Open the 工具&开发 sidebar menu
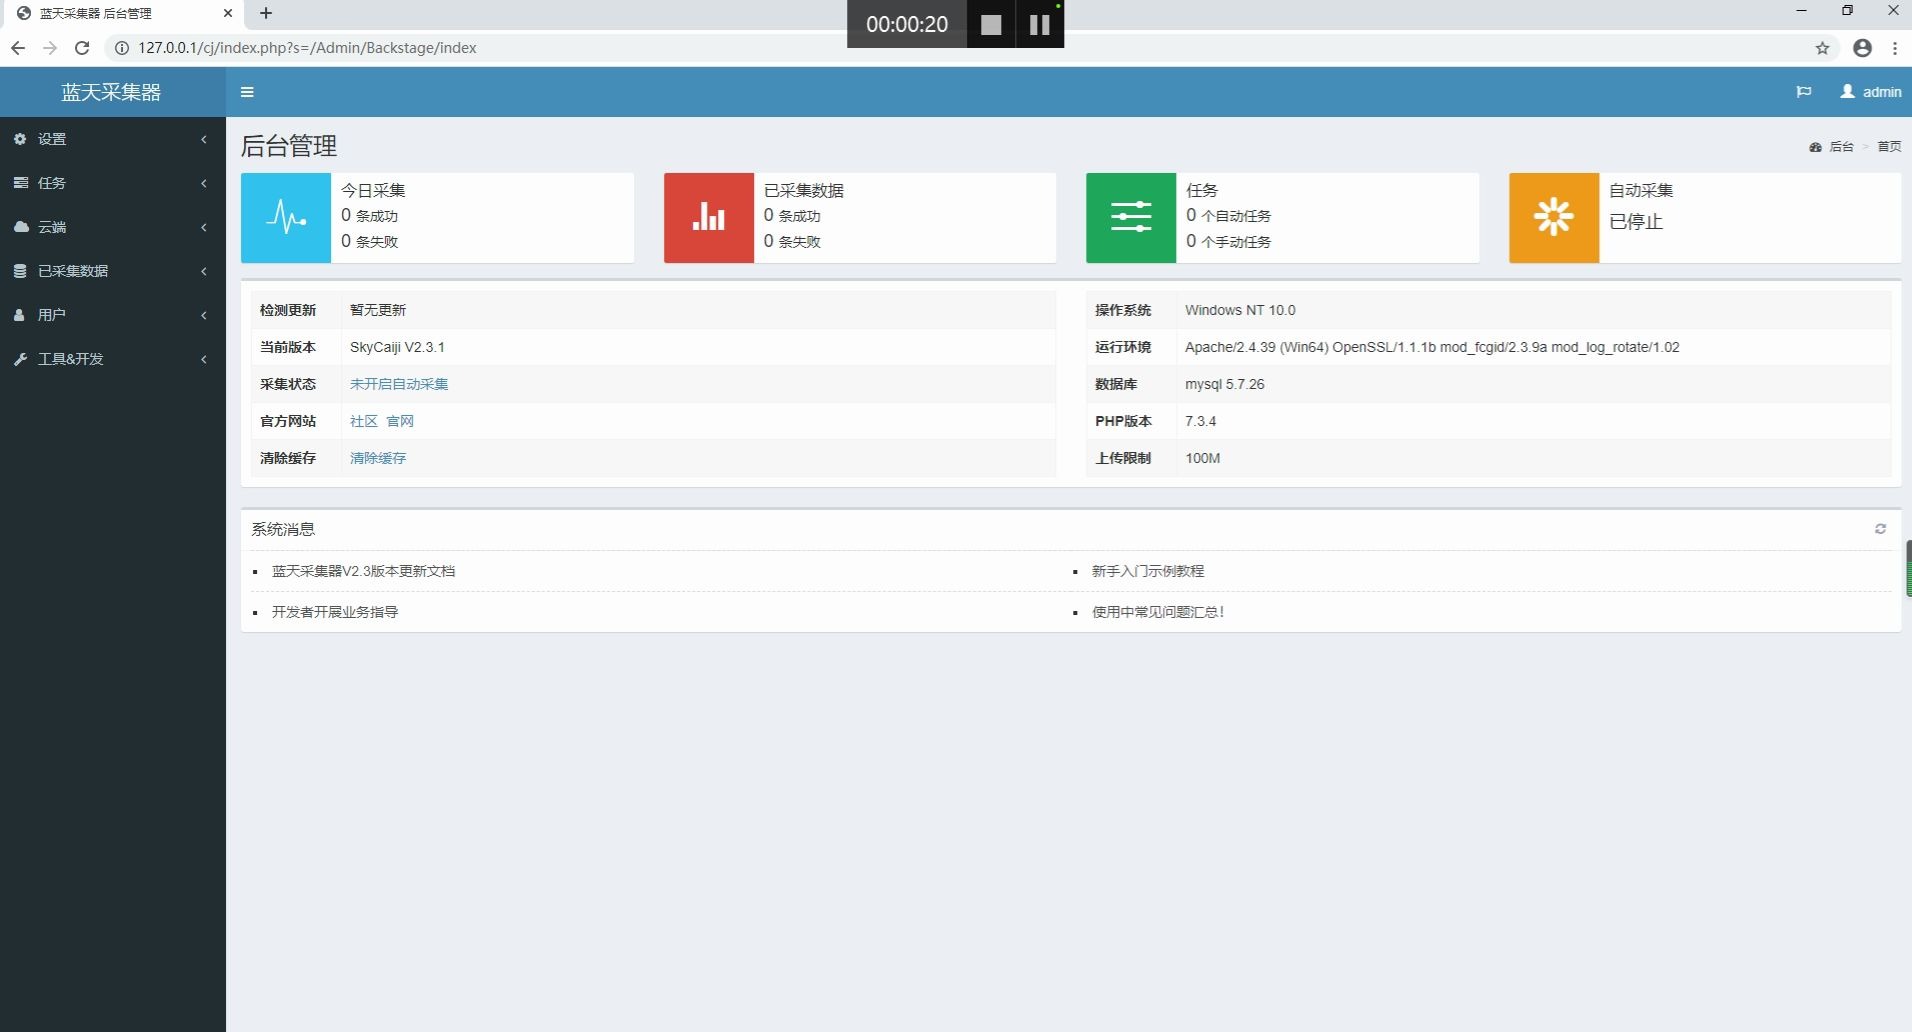The width and height of the screenshot is (1912, 1032). 113,359
